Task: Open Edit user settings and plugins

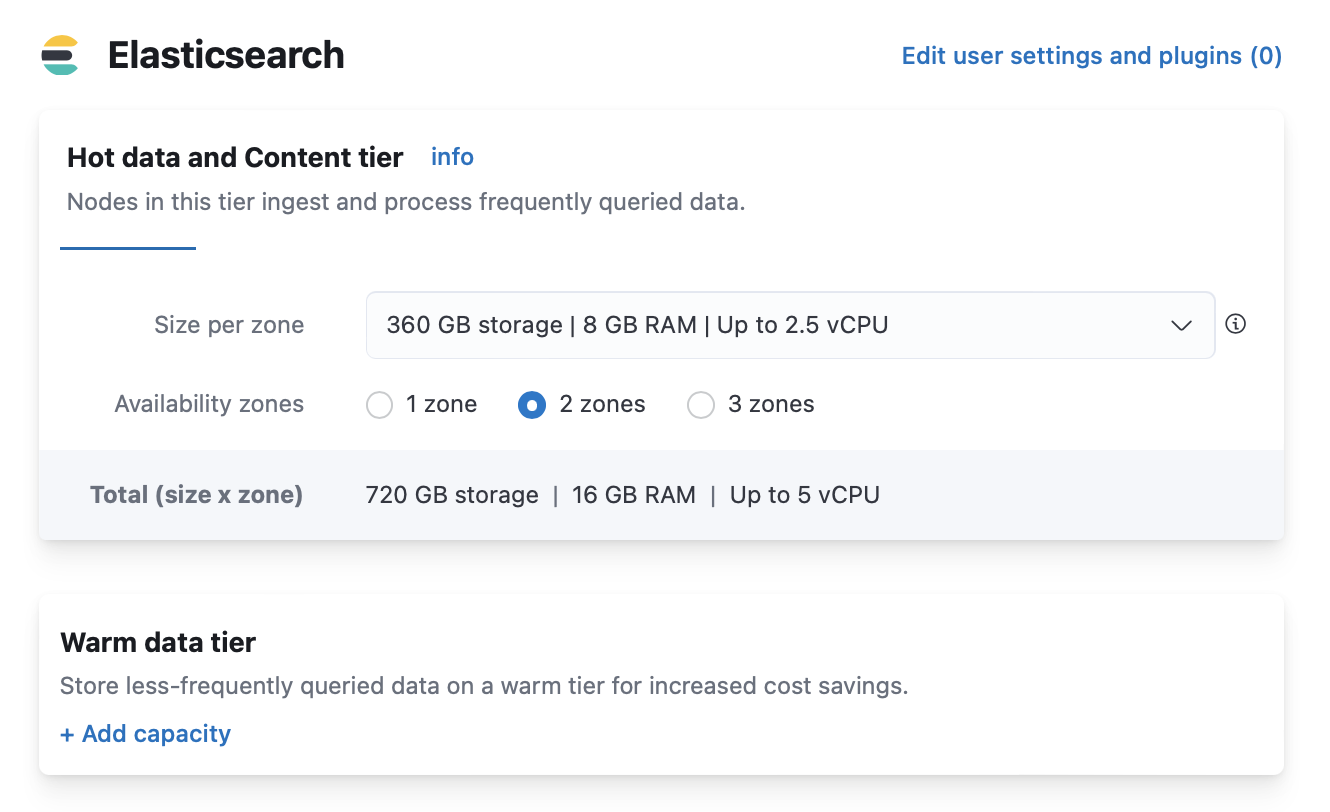Action: [x=1091, y=55]
